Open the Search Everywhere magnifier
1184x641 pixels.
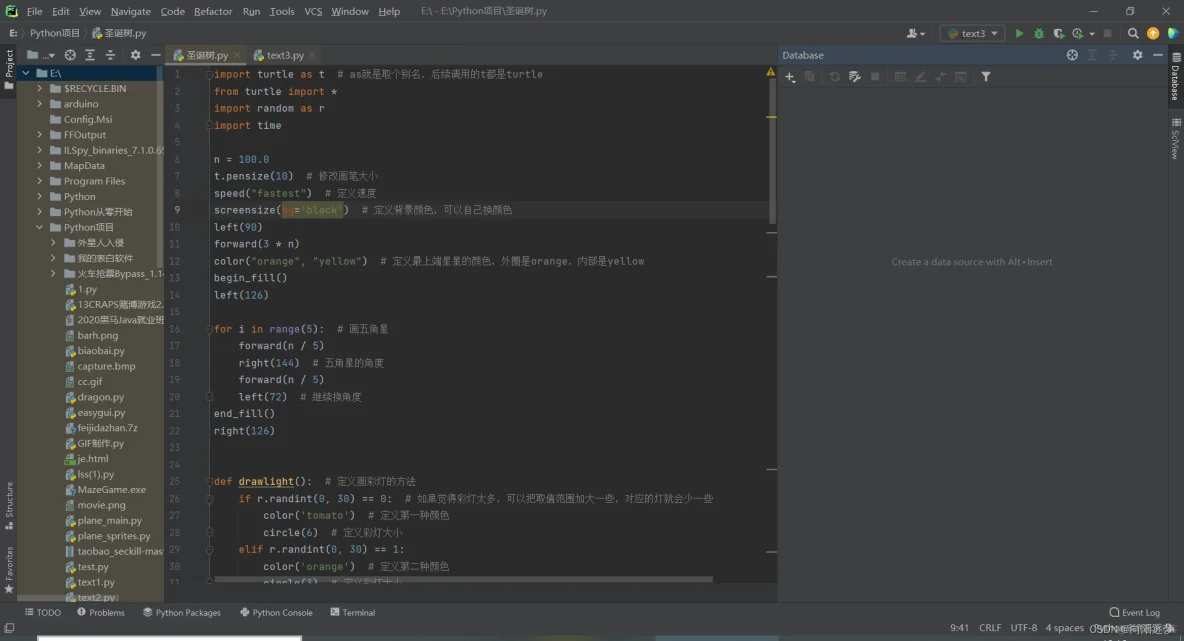pos(1133,33)
